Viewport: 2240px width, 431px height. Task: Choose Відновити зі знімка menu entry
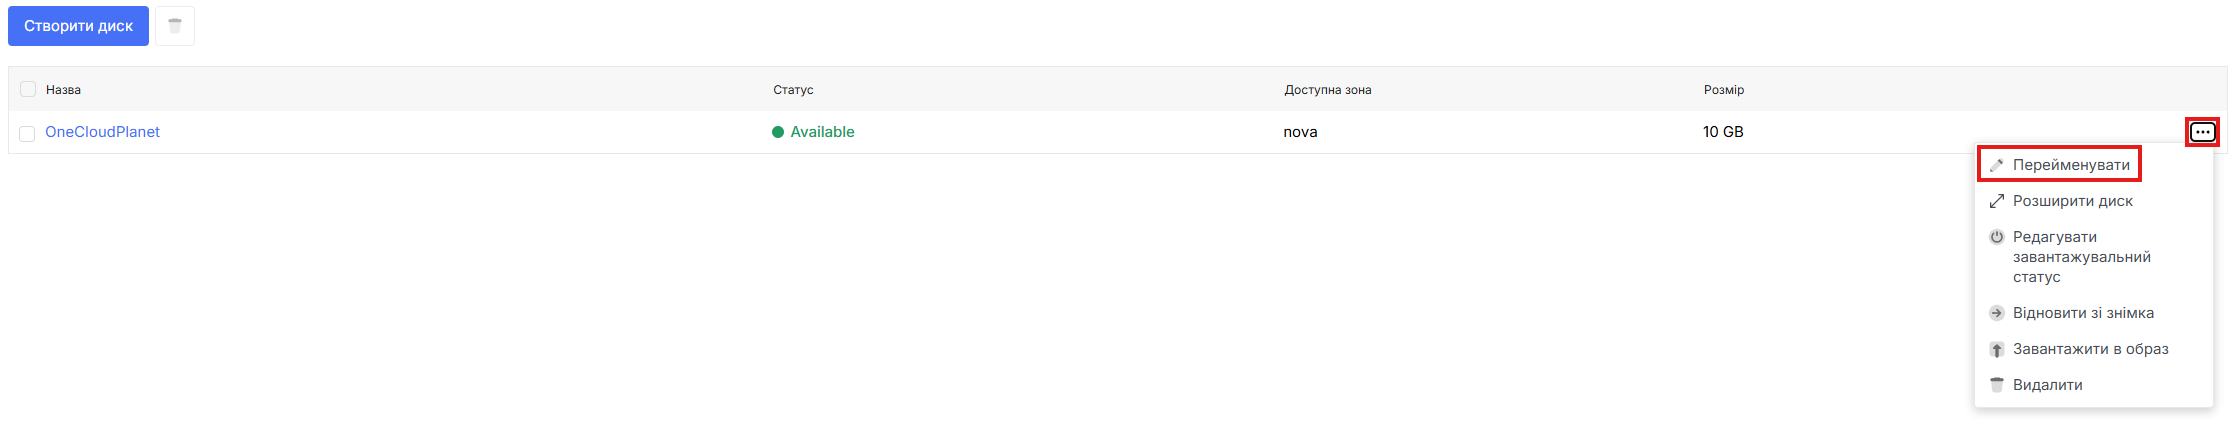[2083, 313]
